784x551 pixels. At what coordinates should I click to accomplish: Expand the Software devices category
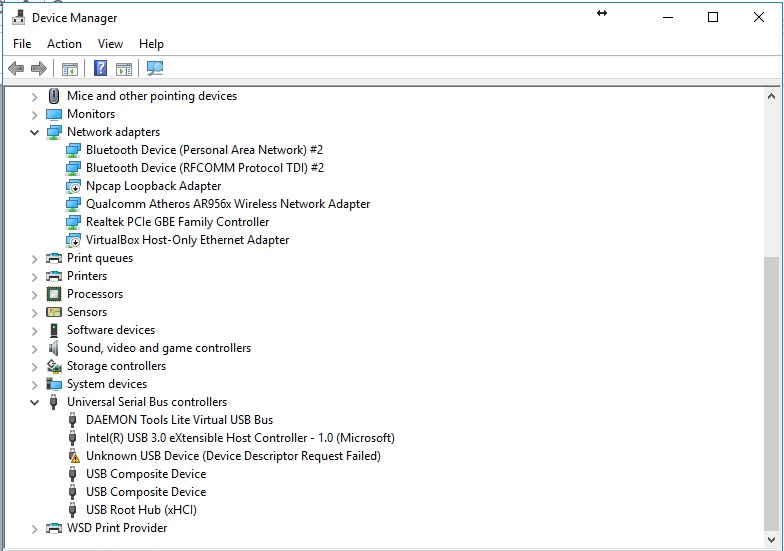(x=34, y=330)
